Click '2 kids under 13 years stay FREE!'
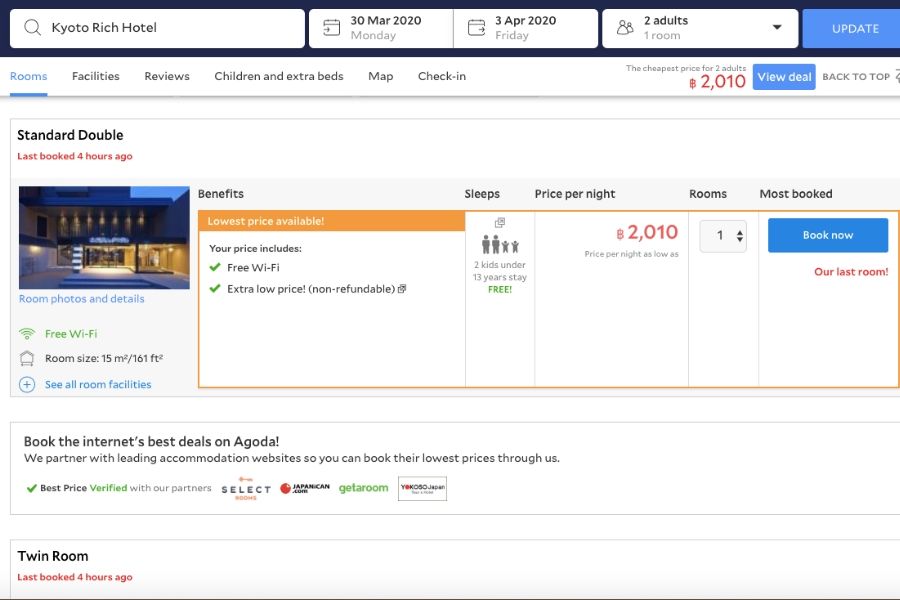 [x=500, y=277]
